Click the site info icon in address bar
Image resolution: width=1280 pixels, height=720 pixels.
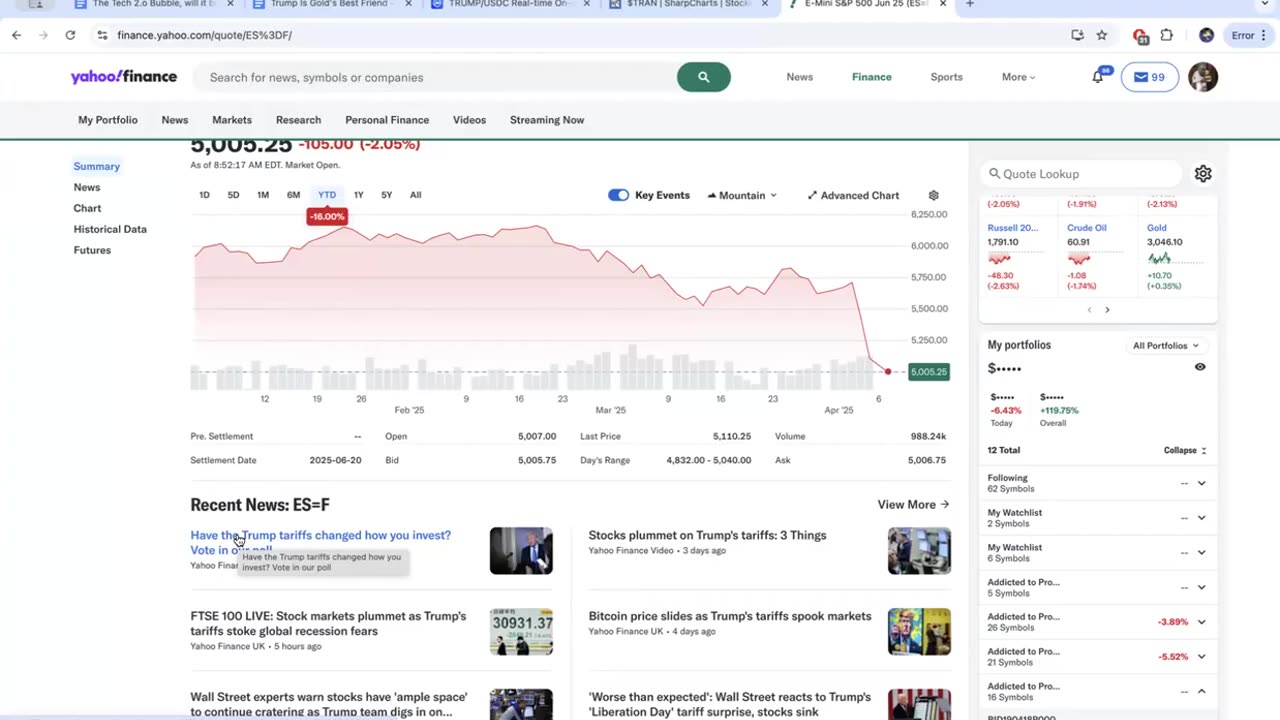pos(102,35)
